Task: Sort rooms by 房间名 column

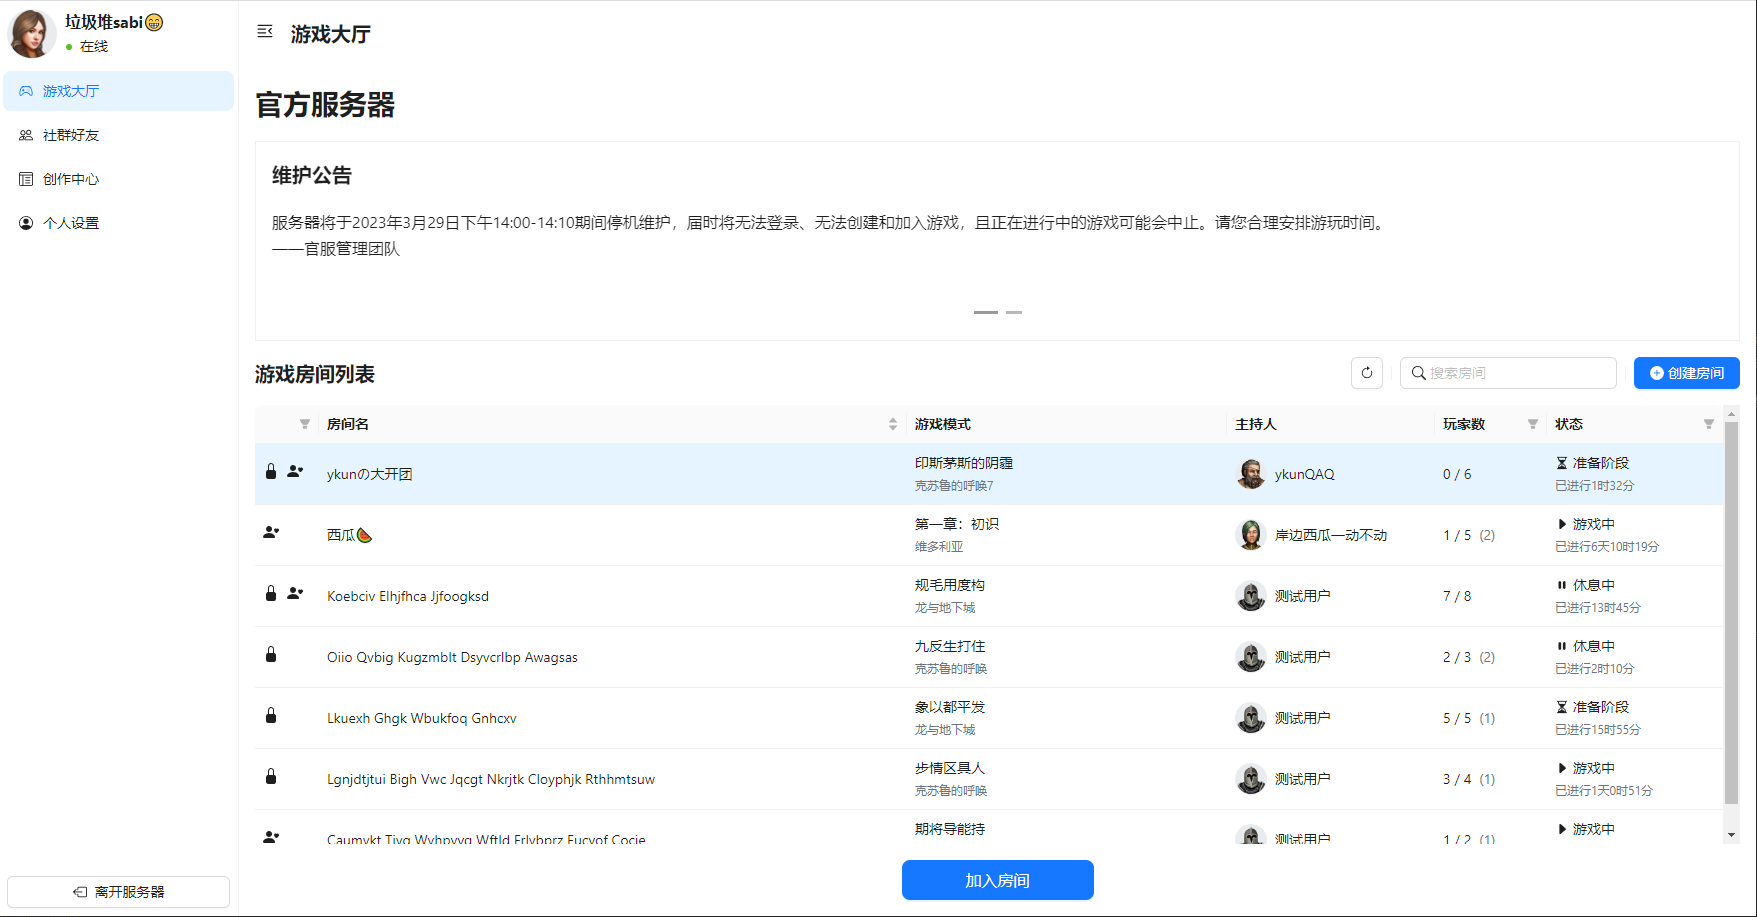Action: point(892,424)
